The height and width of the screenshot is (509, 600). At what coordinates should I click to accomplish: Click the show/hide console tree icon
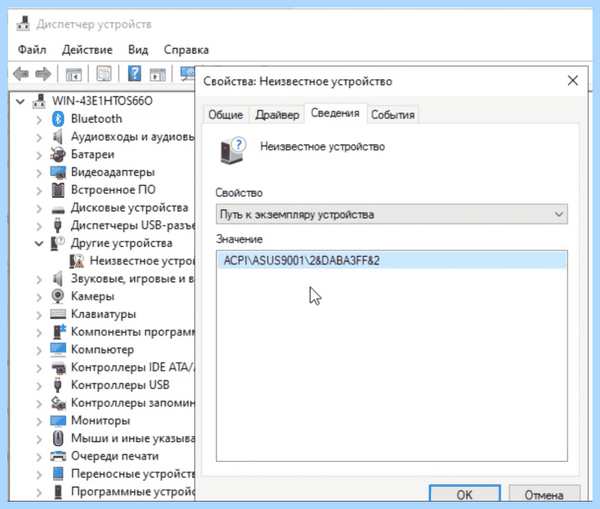73,73
